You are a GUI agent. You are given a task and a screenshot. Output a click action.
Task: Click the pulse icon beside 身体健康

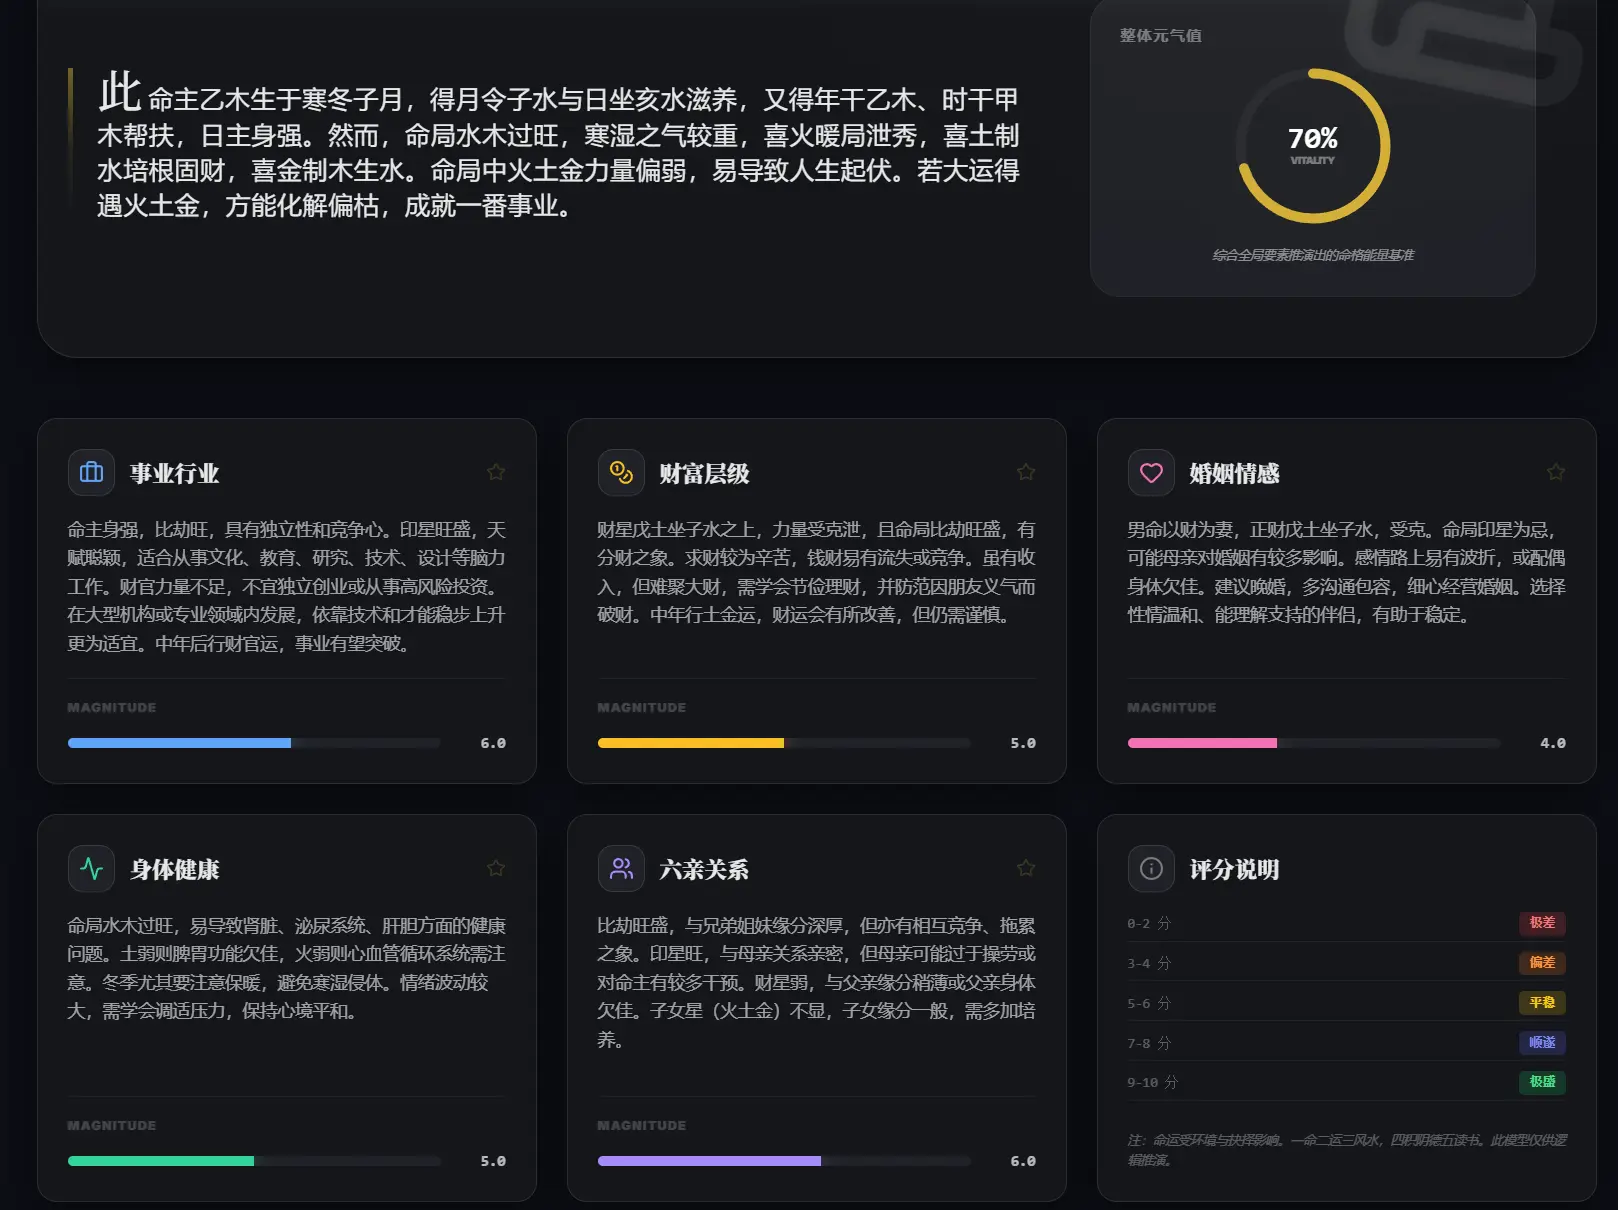pyautogui.click(x=91, y=868)
